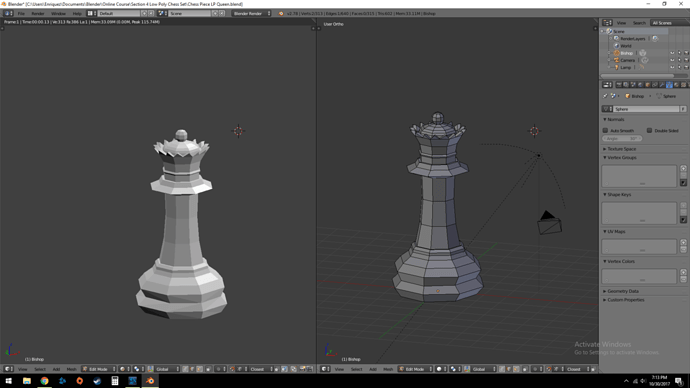Select face select mode in the left viewport
690x388 pixels.
tap(200, 369)
